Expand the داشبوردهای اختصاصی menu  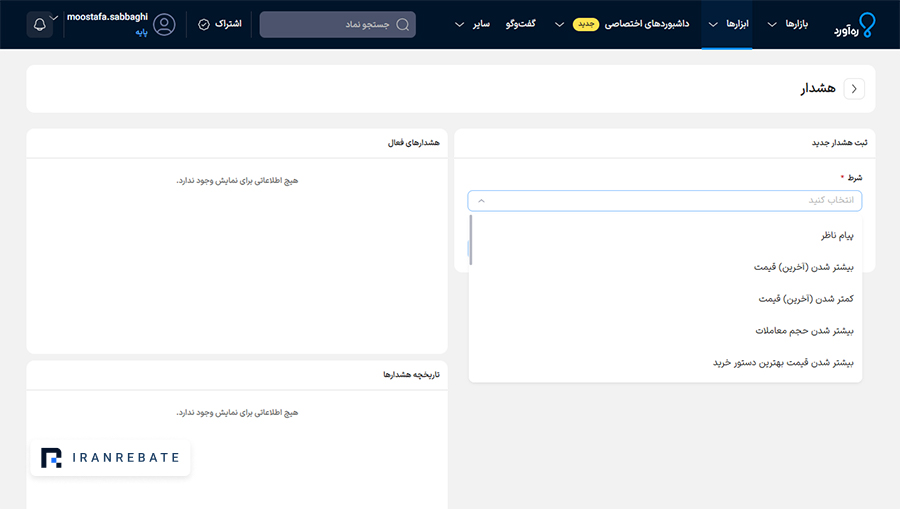point(622,24)
